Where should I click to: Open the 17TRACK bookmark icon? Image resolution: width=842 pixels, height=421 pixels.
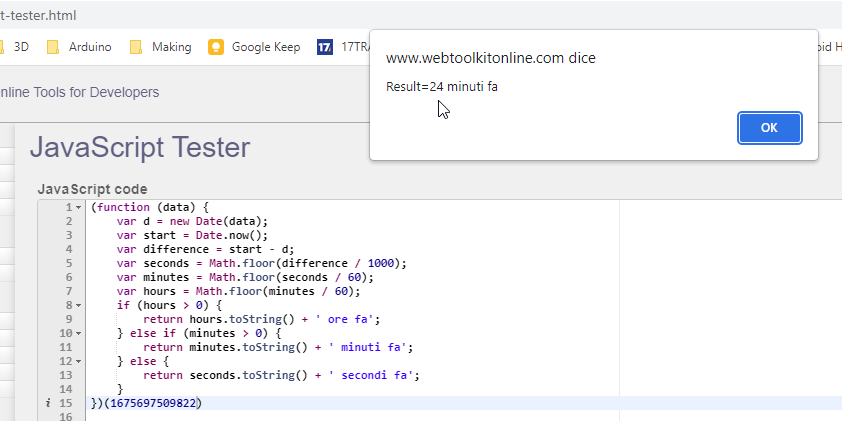click(x=325, y=47)
